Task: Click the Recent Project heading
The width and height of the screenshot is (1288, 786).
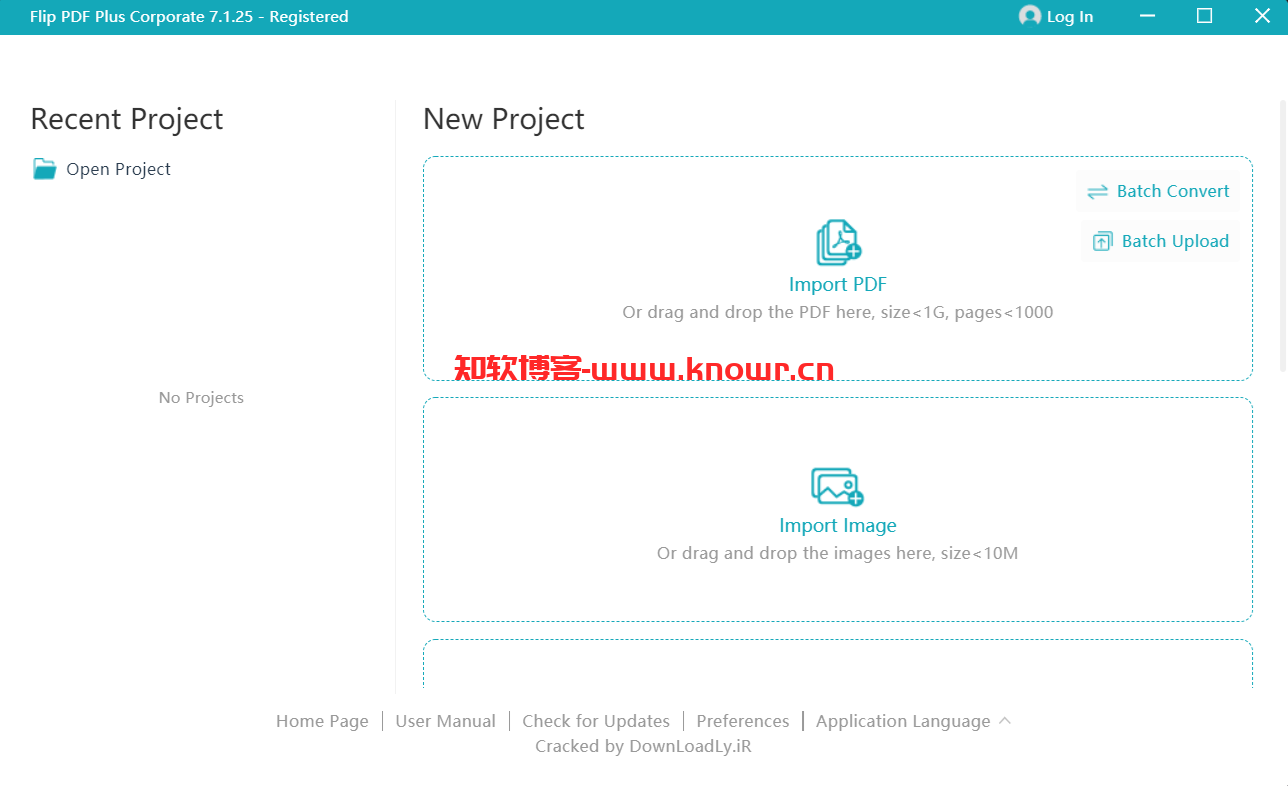Action: click(x=127, y=119)
